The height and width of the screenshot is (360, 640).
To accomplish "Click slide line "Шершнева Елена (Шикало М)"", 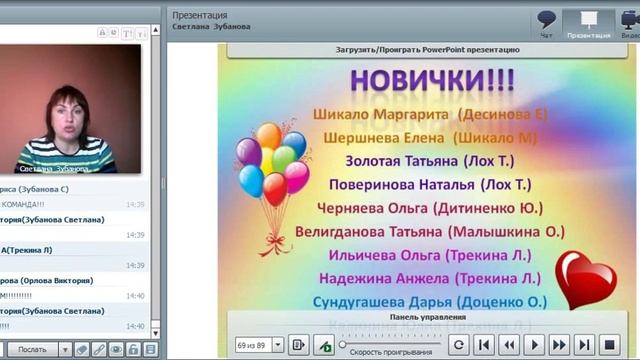I will click(x=430, y=138).
